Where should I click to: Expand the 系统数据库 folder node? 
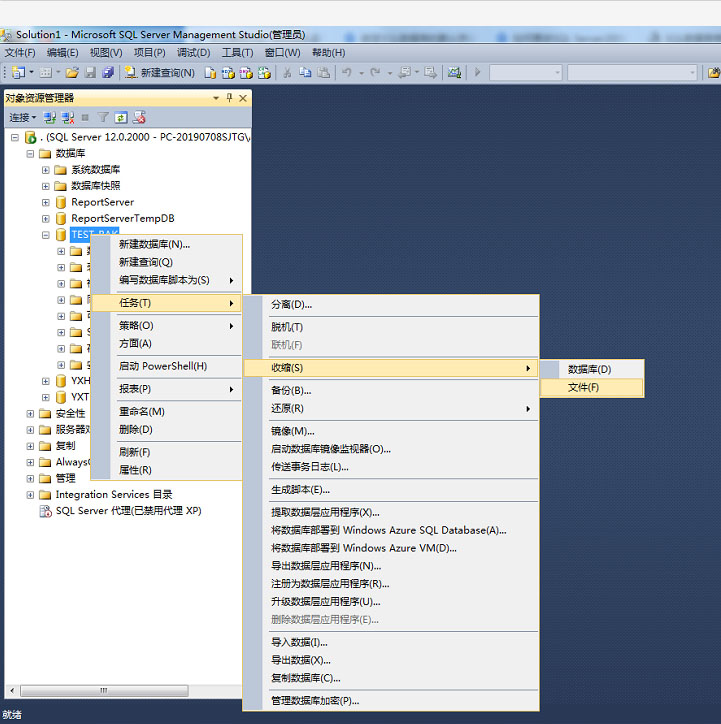pos(46,170)
